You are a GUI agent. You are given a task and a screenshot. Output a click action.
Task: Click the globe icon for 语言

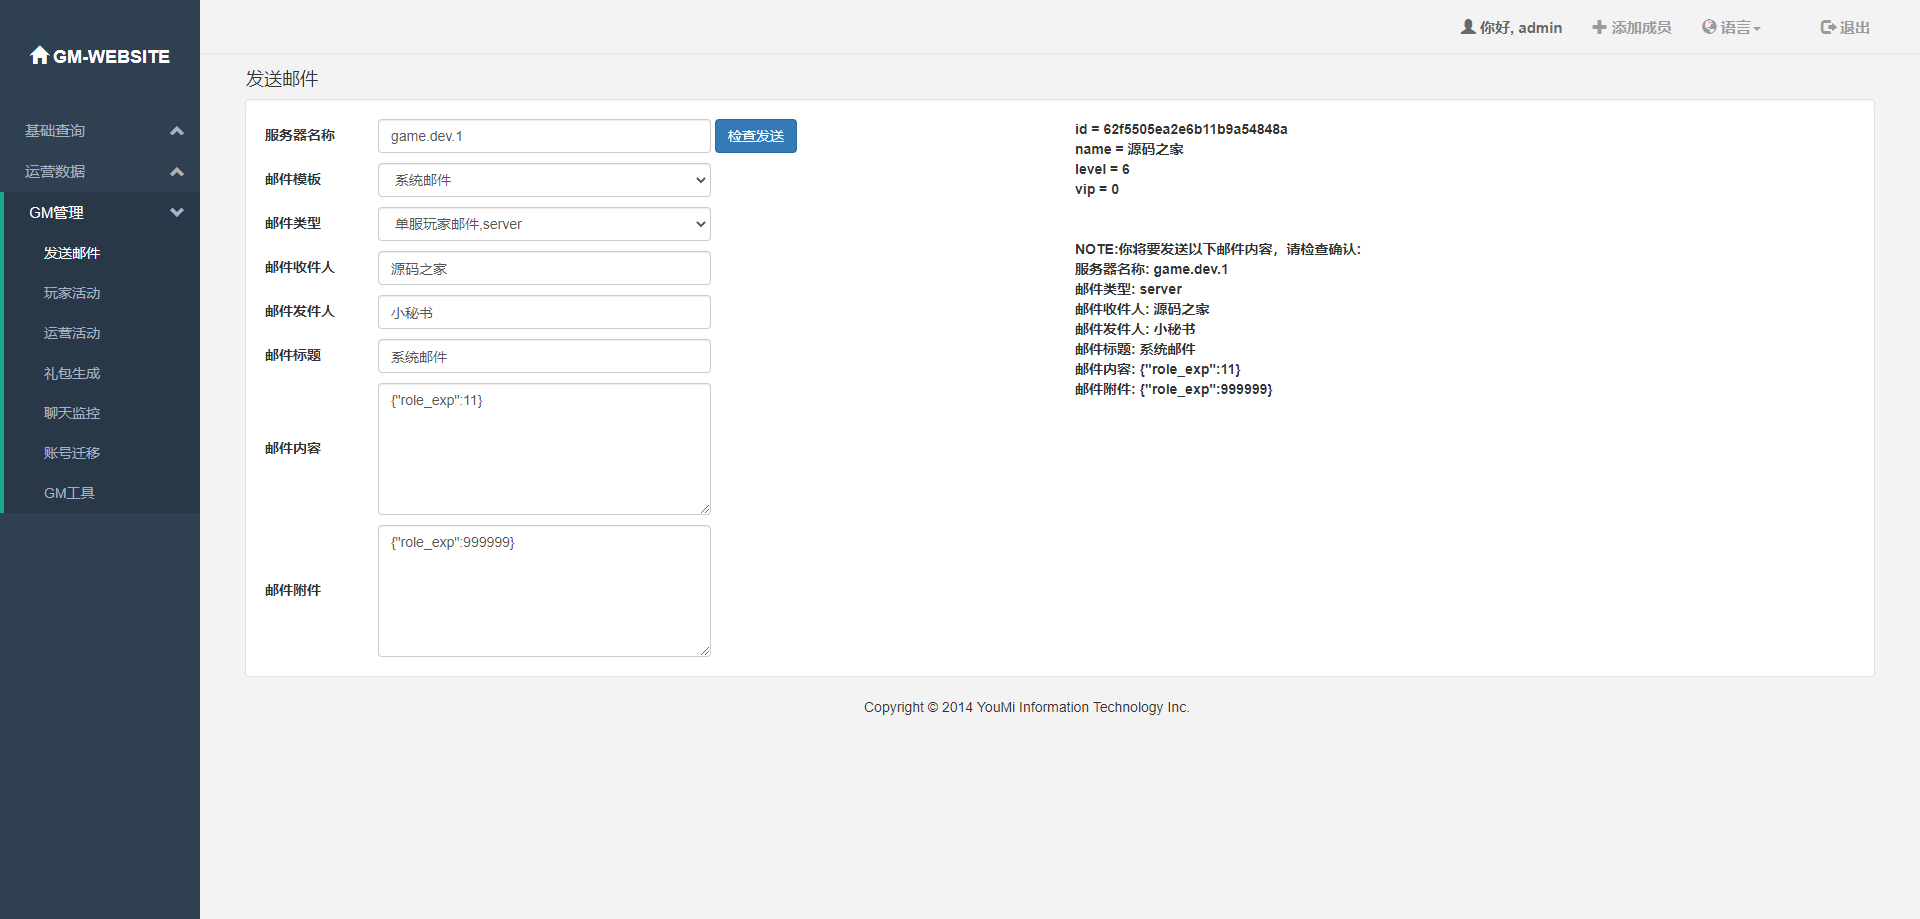coord(1709,27)
